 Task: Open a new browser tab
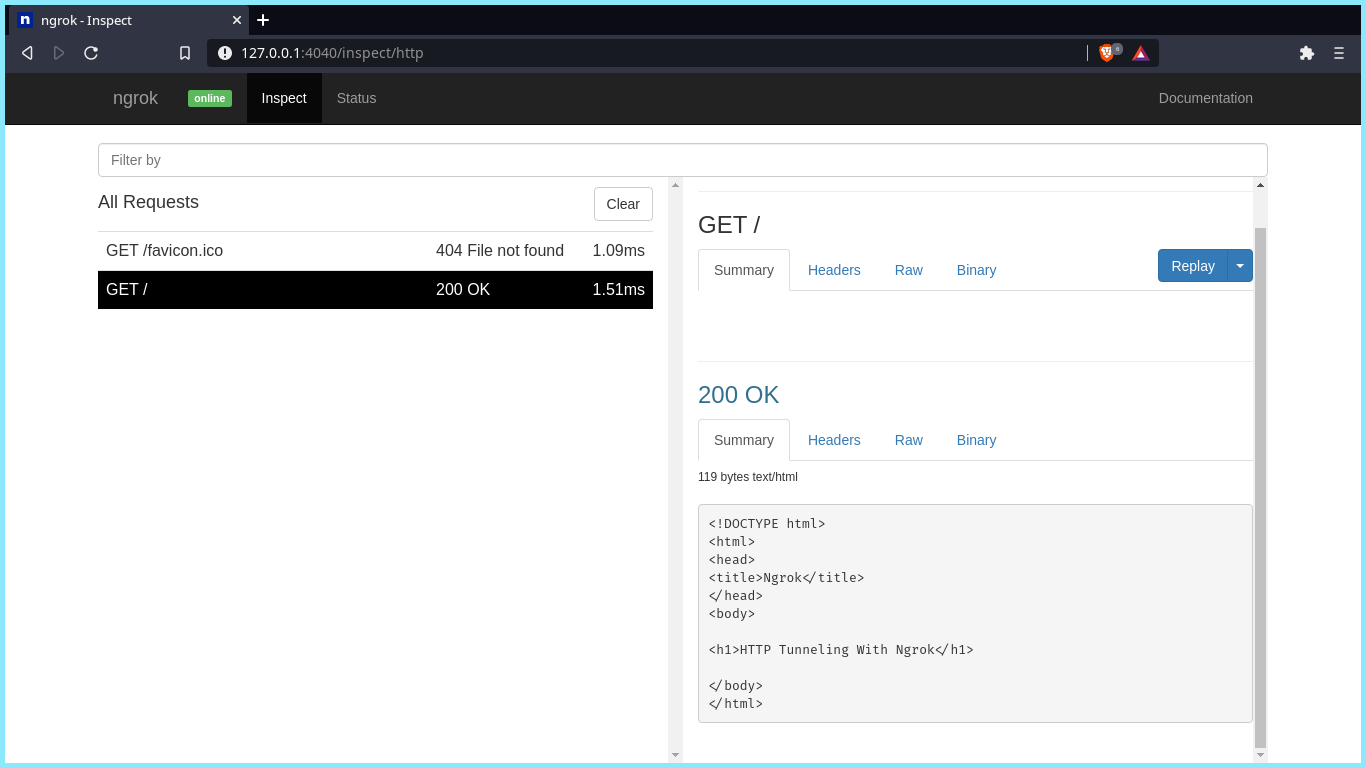tap(263, 20)
